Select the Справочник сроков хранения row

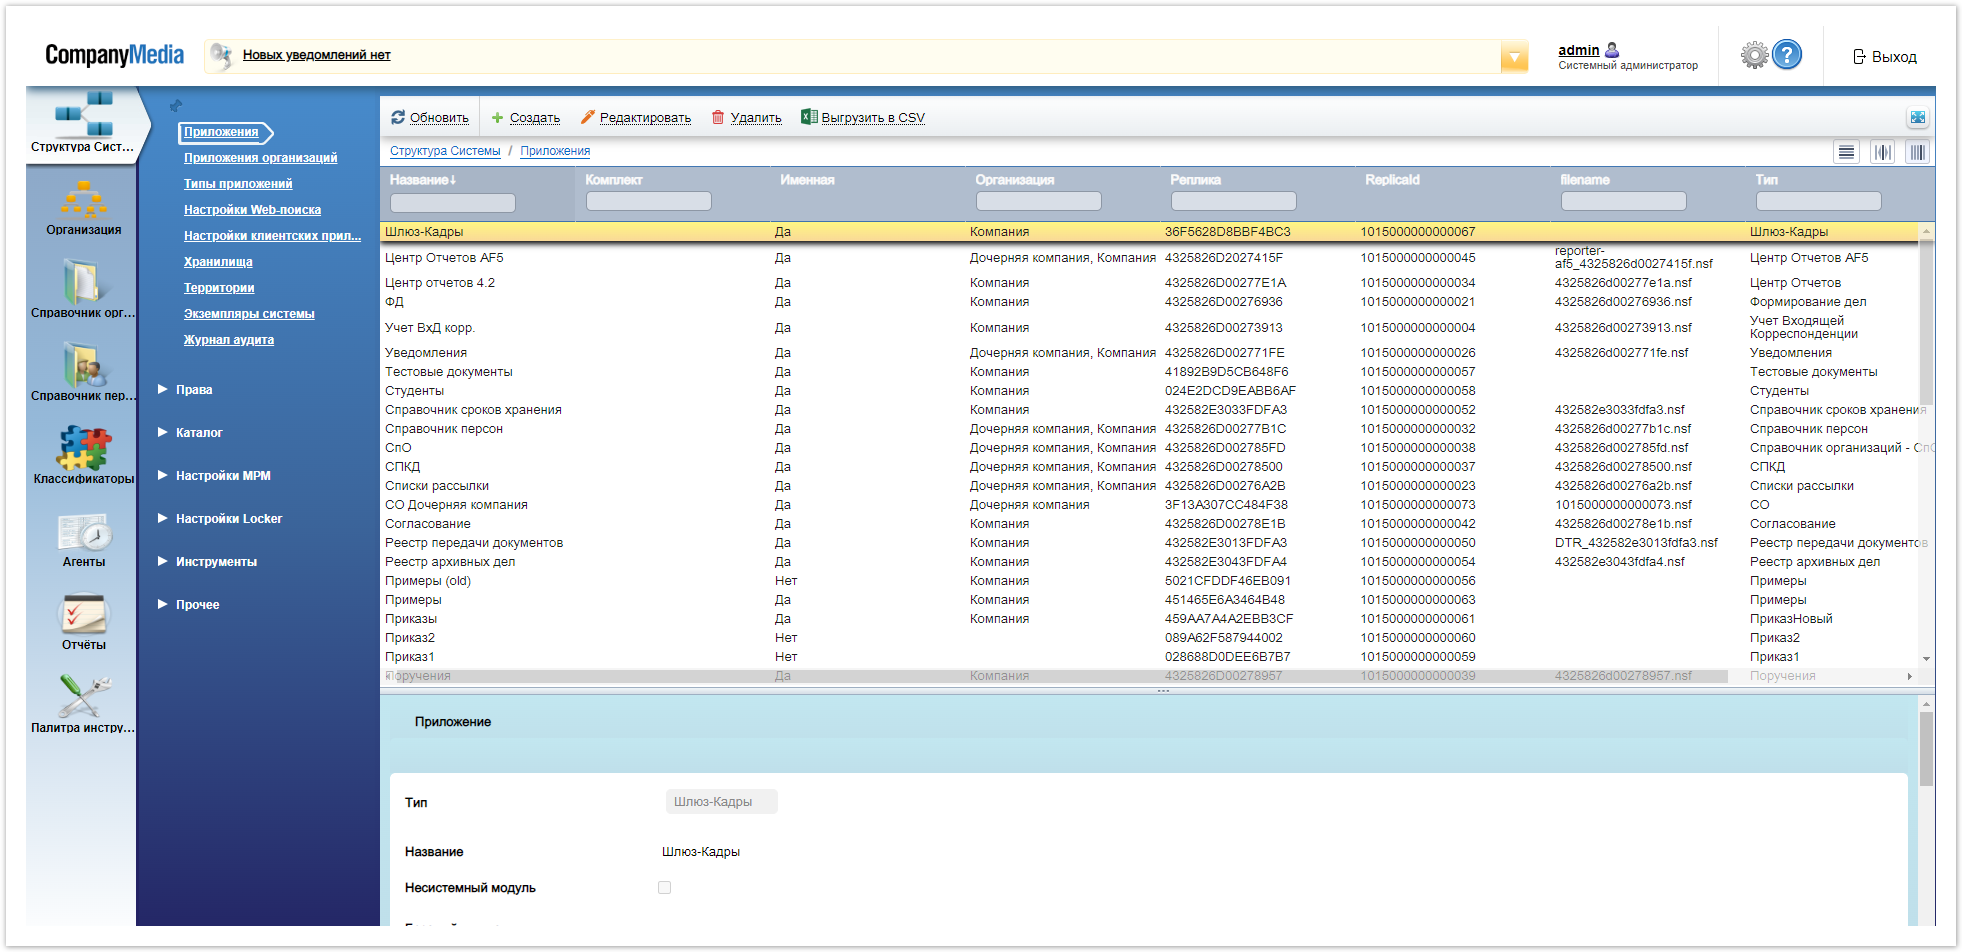click(1149, 410)
